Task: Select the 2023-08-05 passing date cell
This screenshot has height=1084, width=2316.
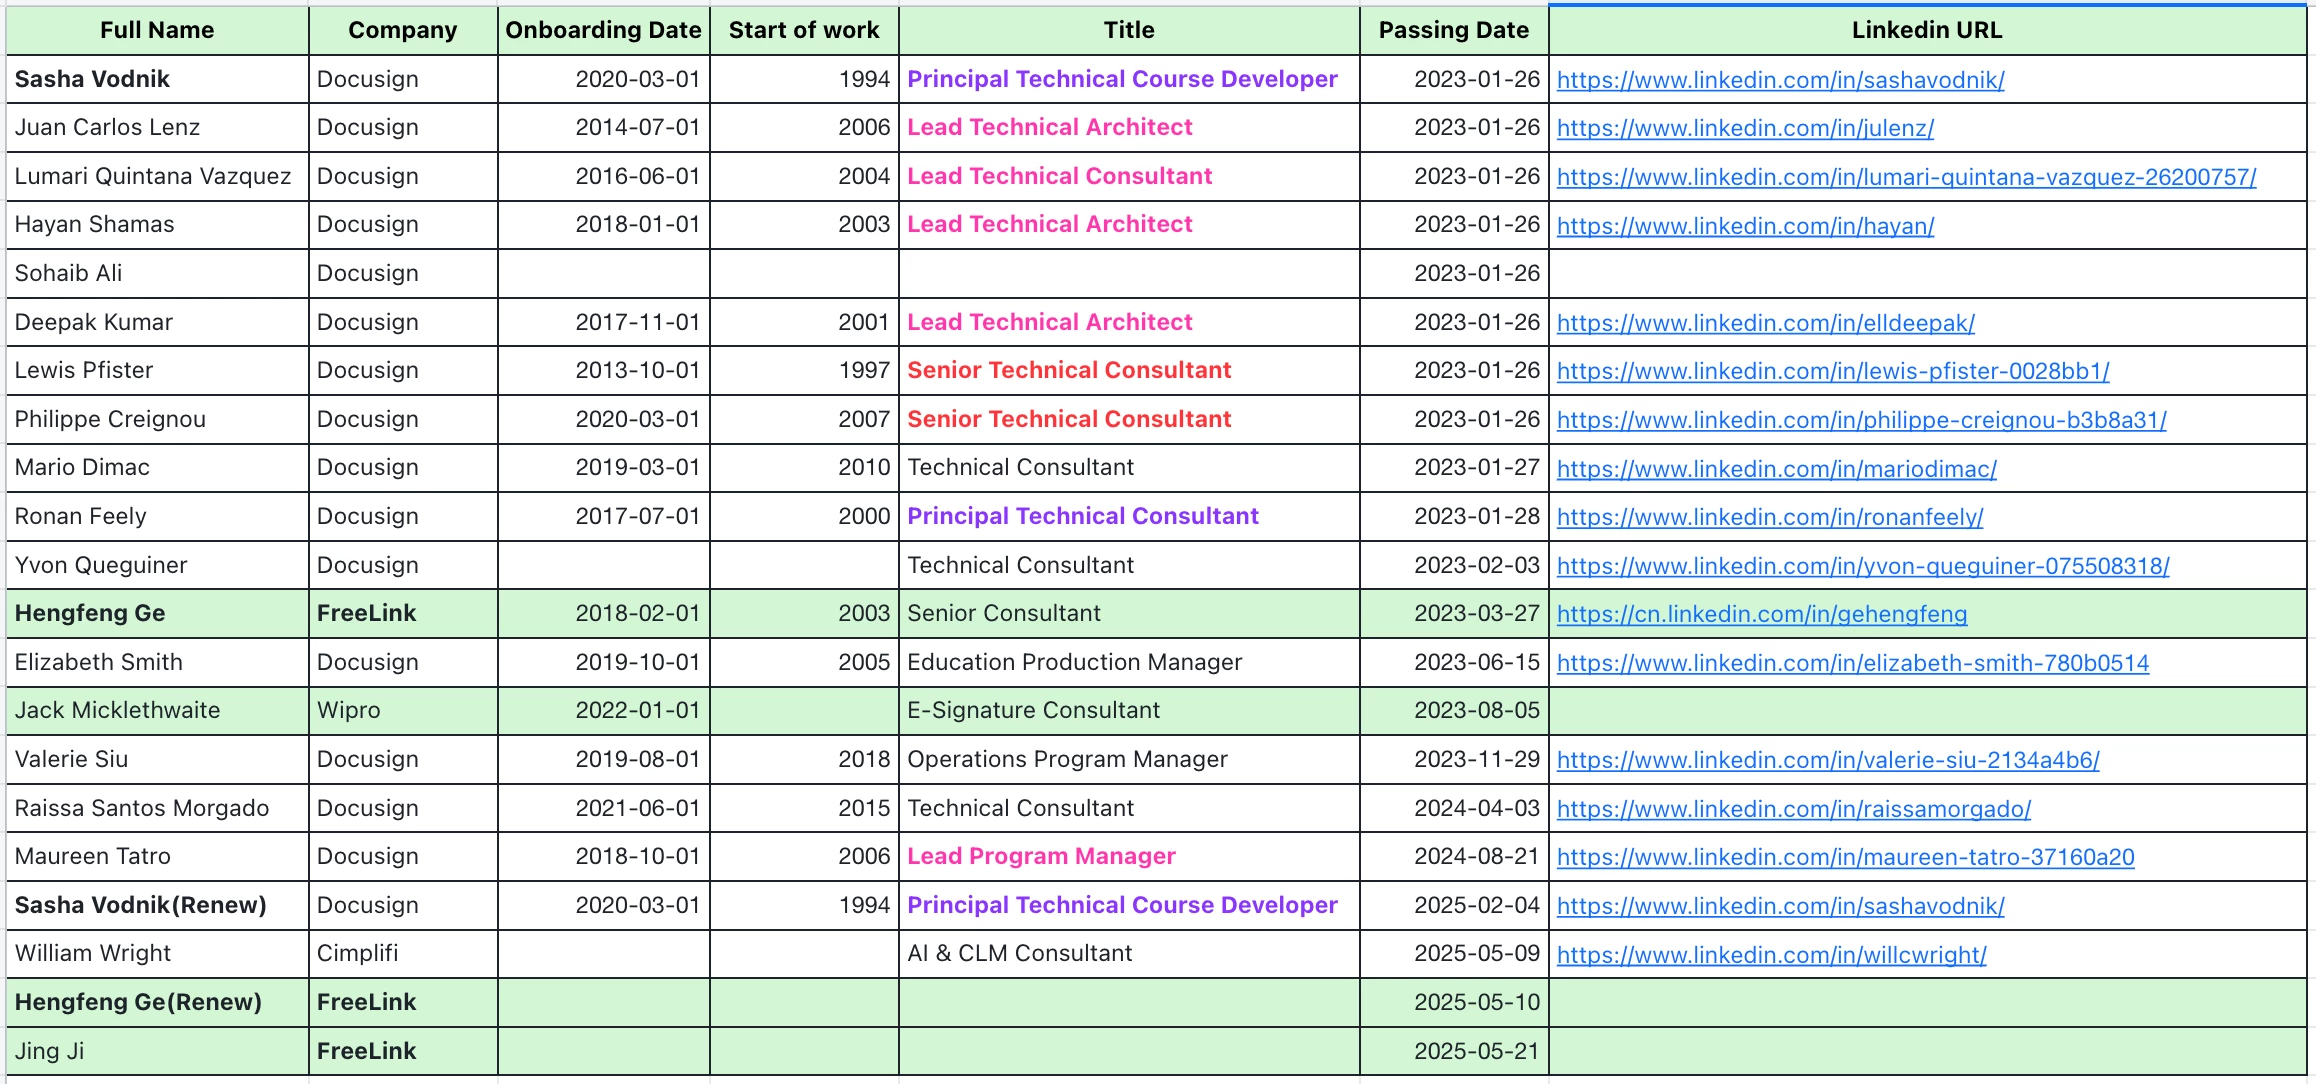Action: pos(1454,710)
